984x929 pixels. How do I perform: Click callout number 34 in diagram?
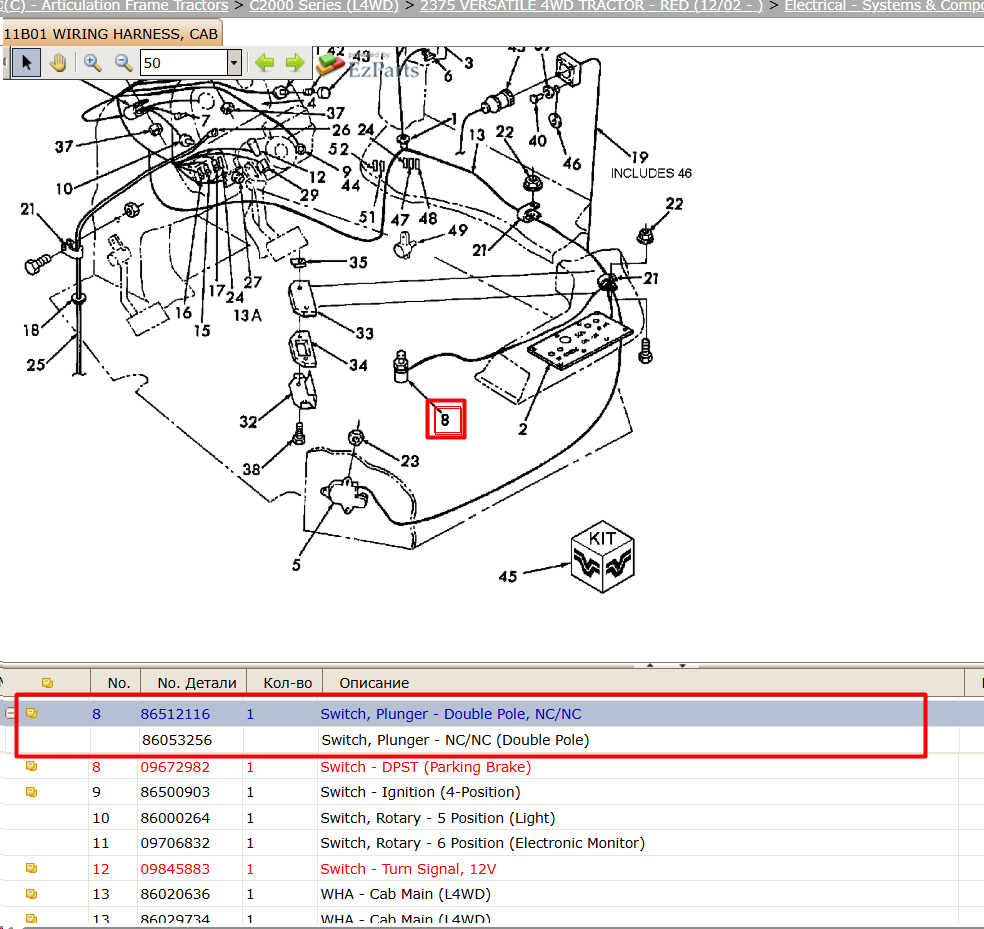[x=358, y=365]
